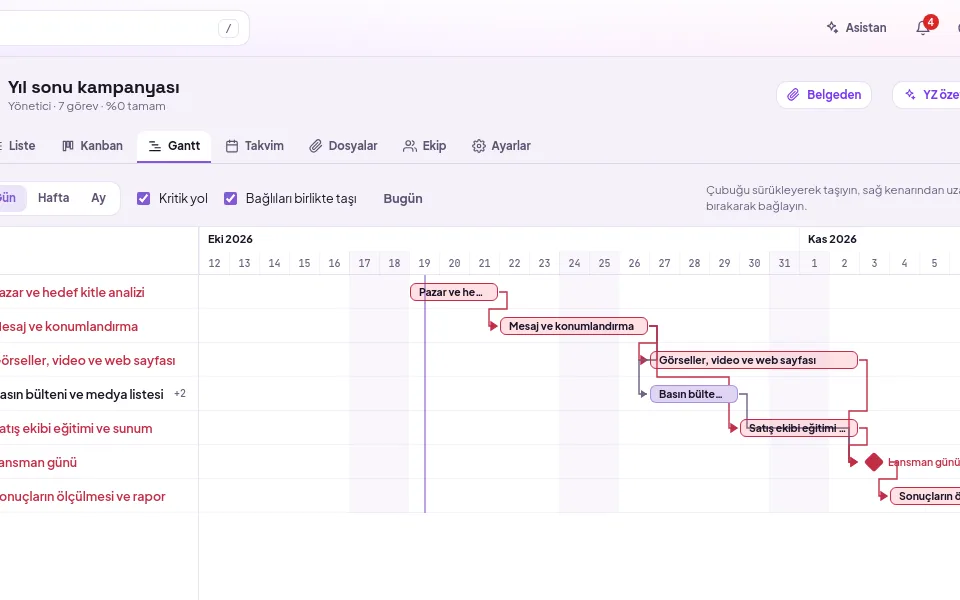The height and width of the screenshot is (600, 960).
Task: Open Sonuçların ölçülmesi ve rapor row
Action: [x=83, y=496]
